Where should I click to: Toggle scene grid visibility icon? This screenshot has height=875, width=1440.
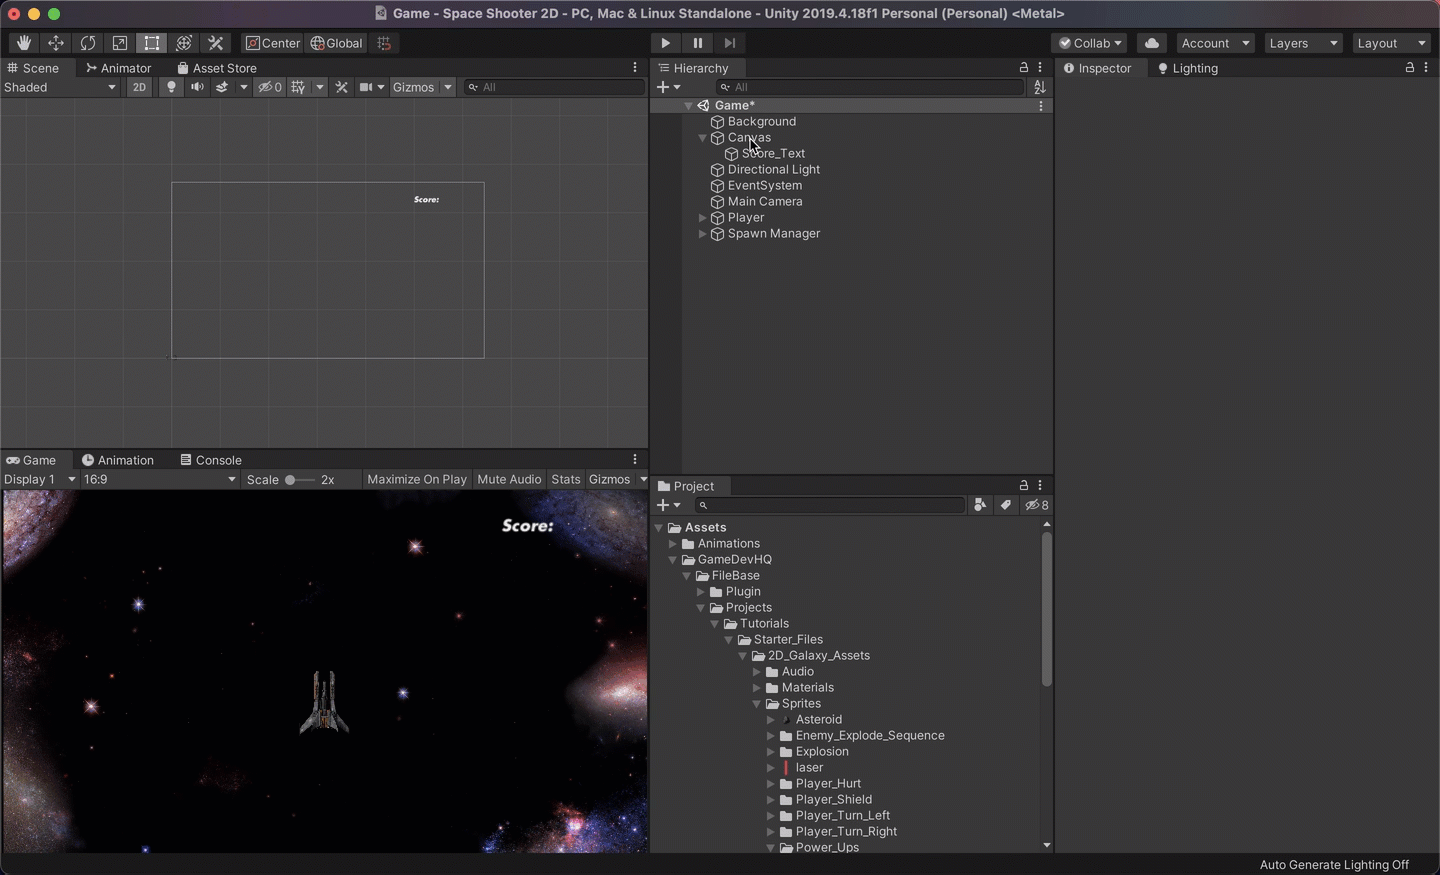pos(298,87)
